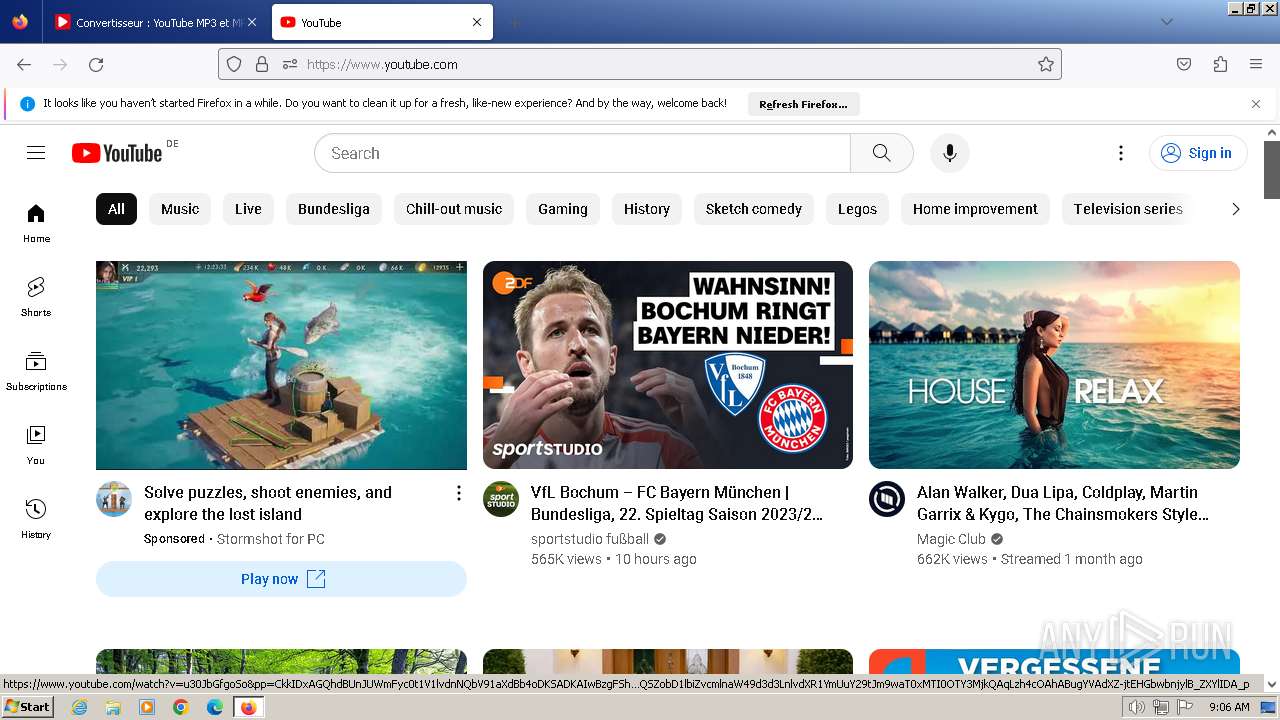
Task: Reload the current page
Action: pos(96,64)
